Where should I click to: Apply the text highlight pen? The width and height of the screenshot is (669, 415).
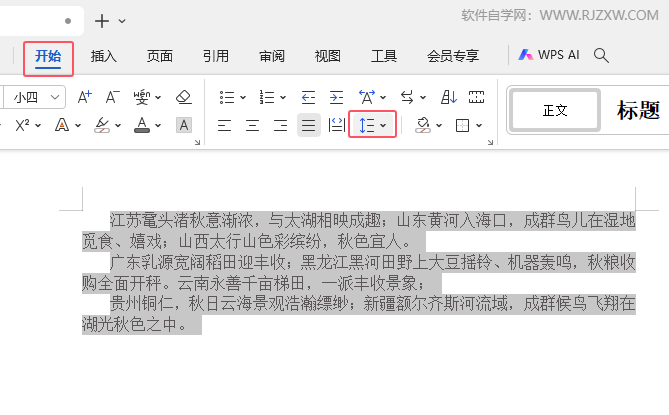pyautogui.click(x=102, y=125)
